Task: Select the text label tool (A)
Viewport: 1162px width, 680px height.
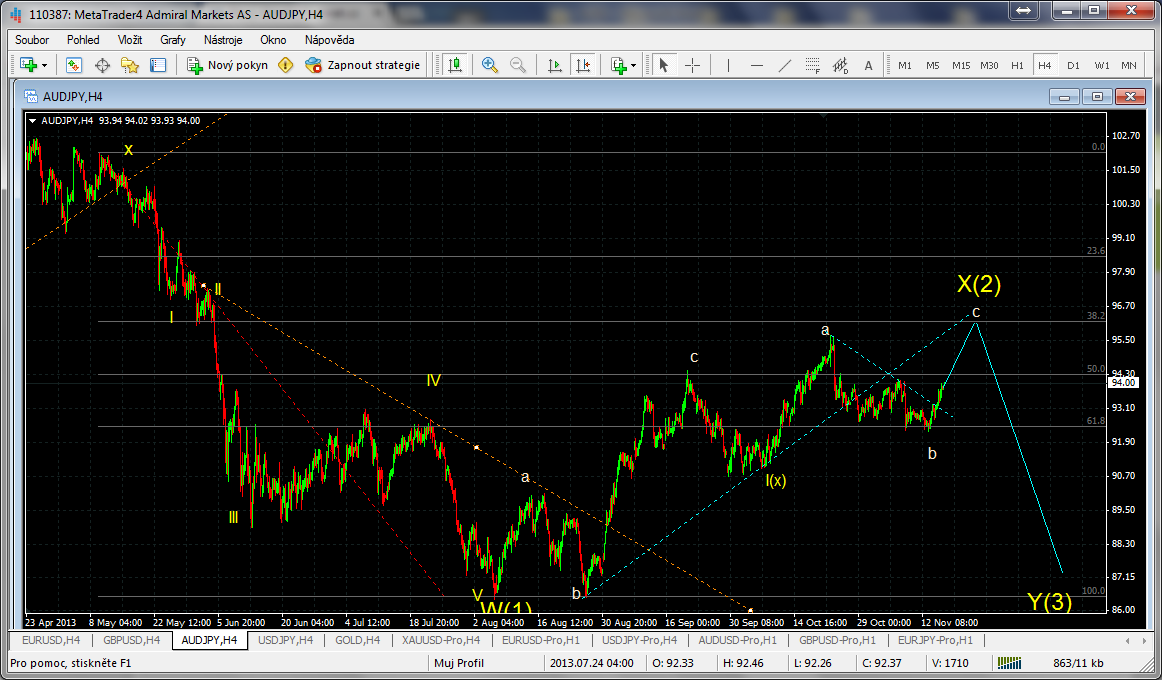Action: [868, 65]
